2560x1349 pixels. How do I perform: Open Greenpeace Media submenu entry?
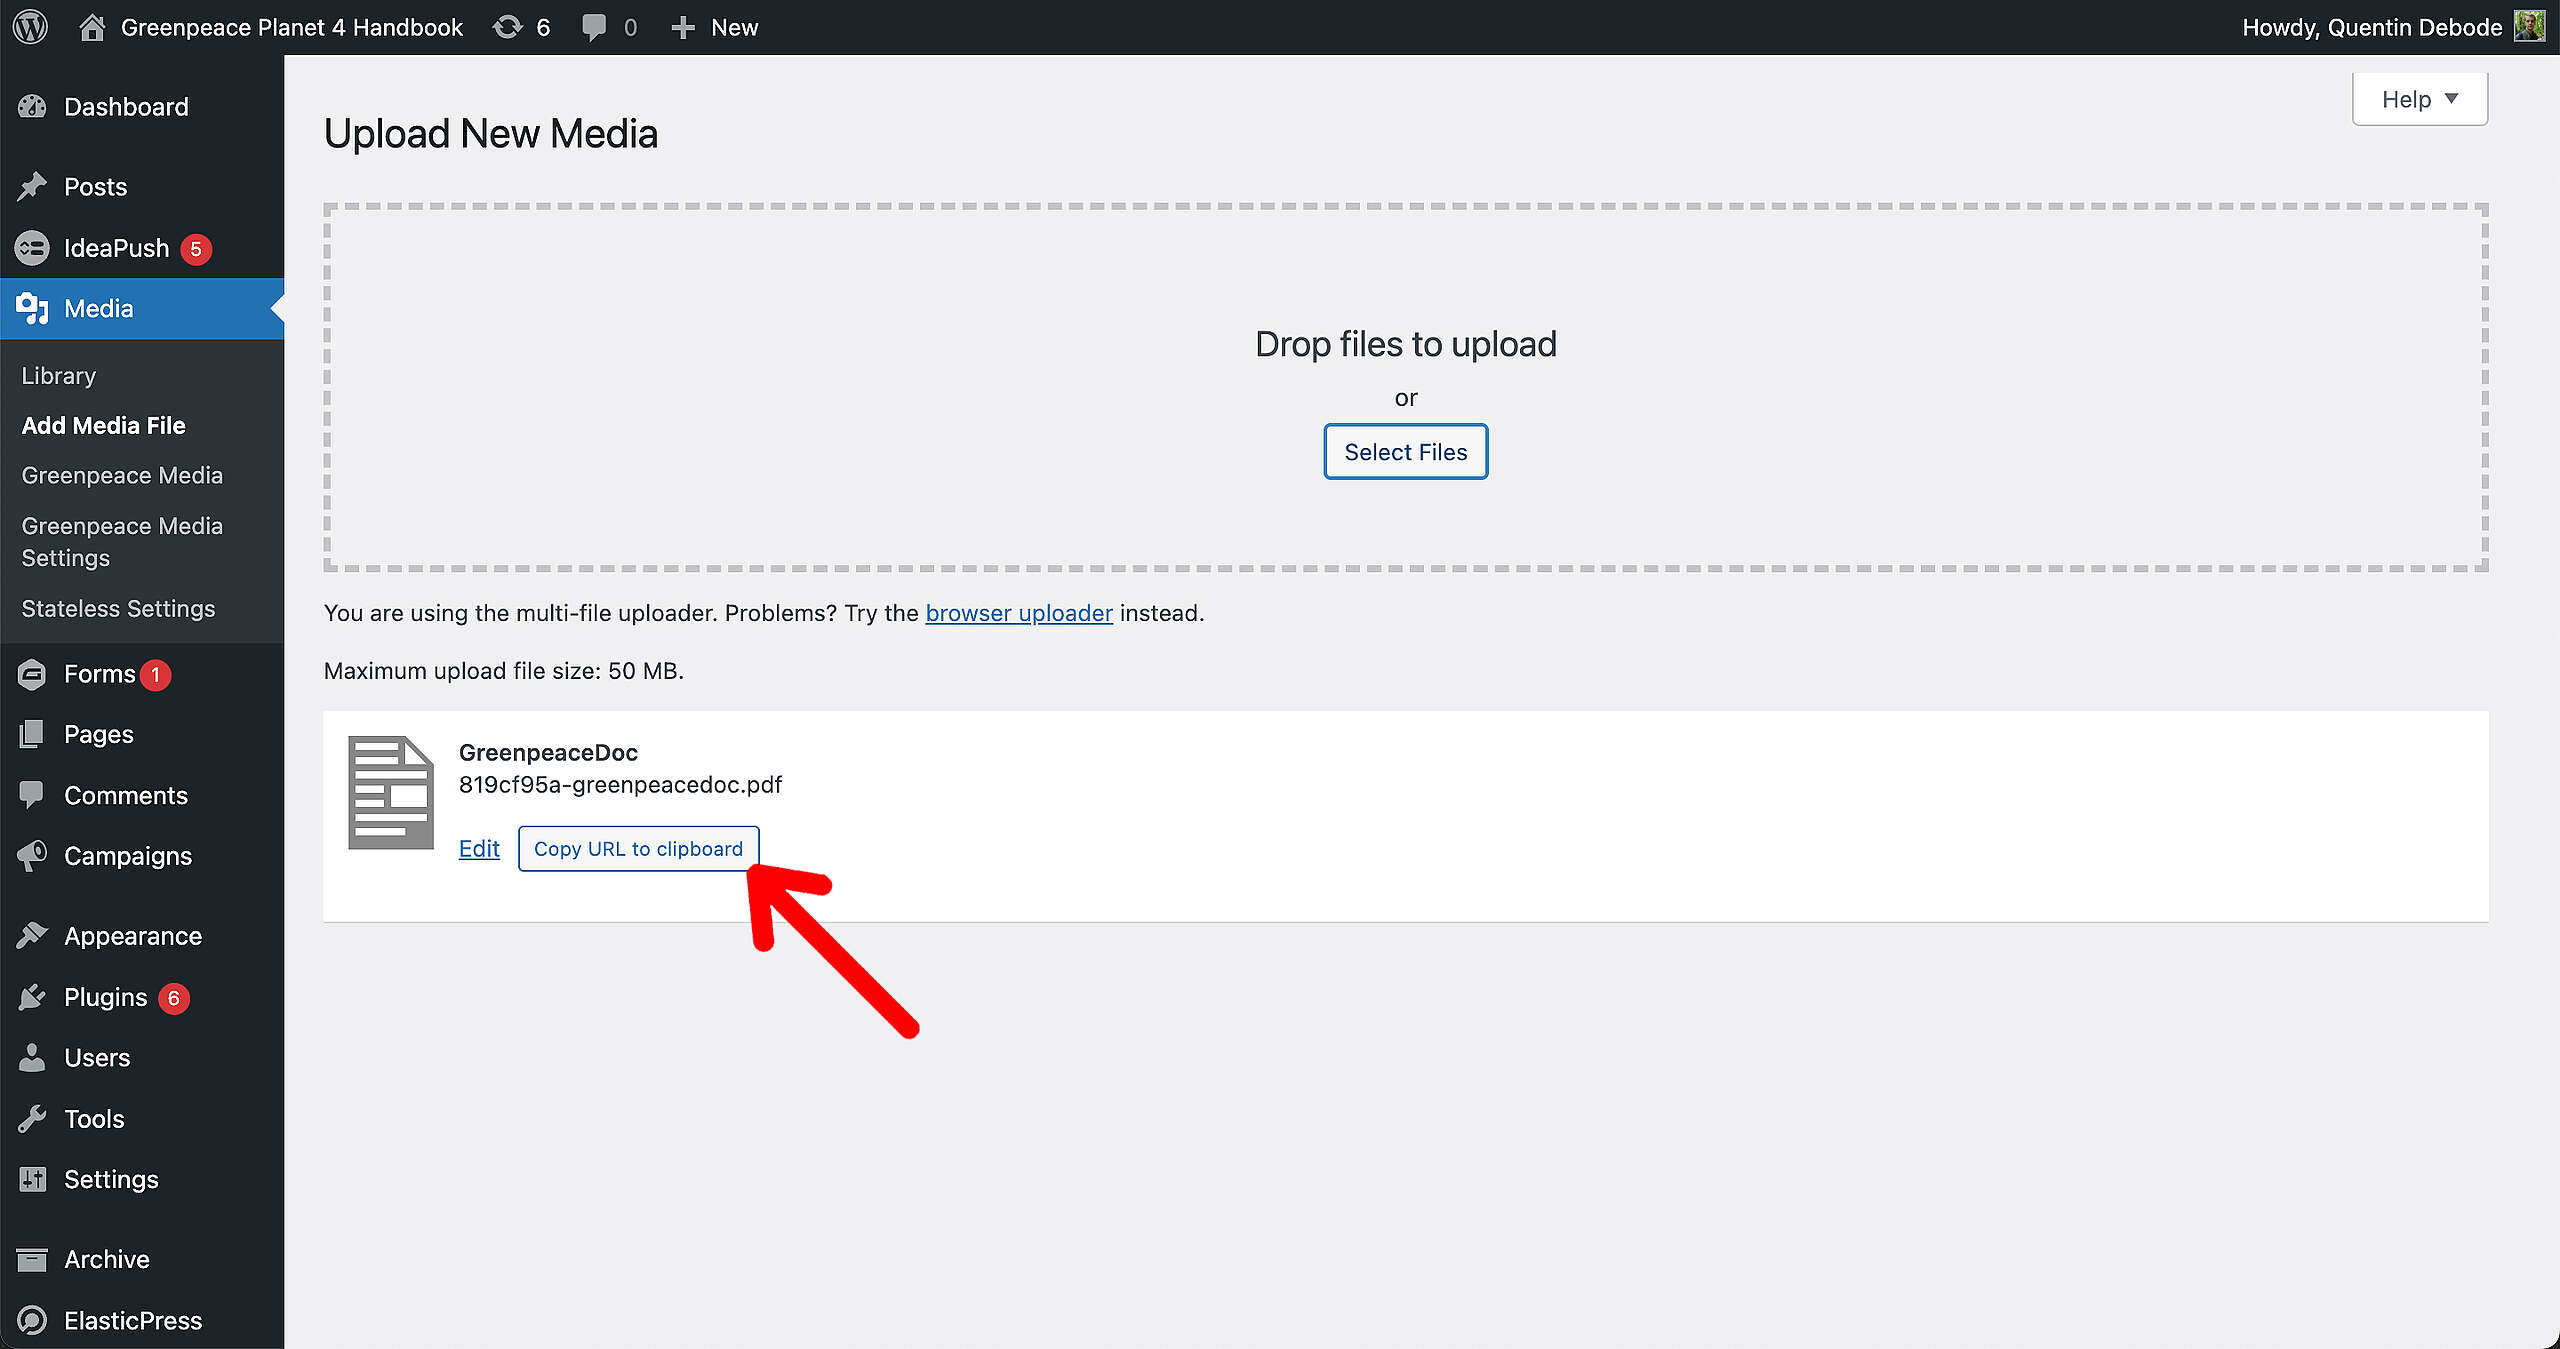pos(122,476)
